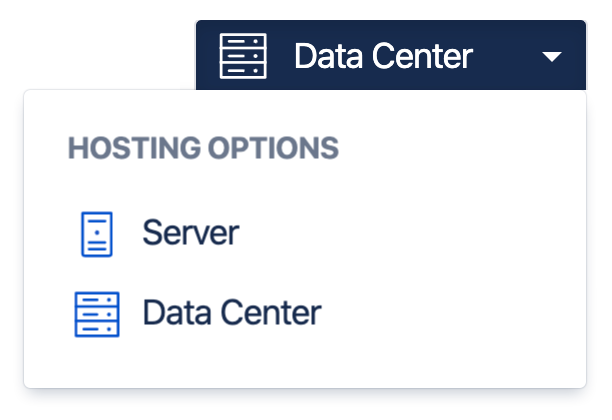Click the HOSTING OPTIONS section heading
This screenshot has width=612, height=420.
(203, 149)
